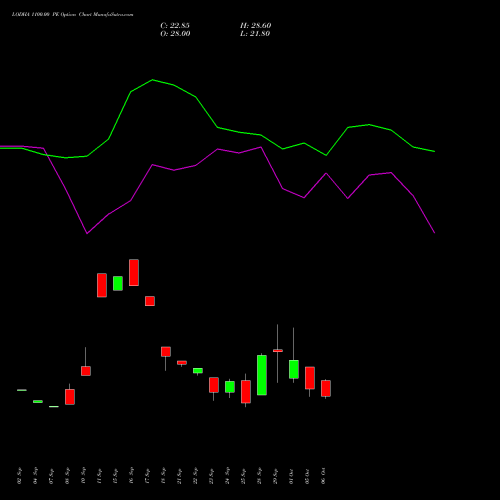Select the 16 Sep date label
The image size is (500, 500).
[131, 476]
